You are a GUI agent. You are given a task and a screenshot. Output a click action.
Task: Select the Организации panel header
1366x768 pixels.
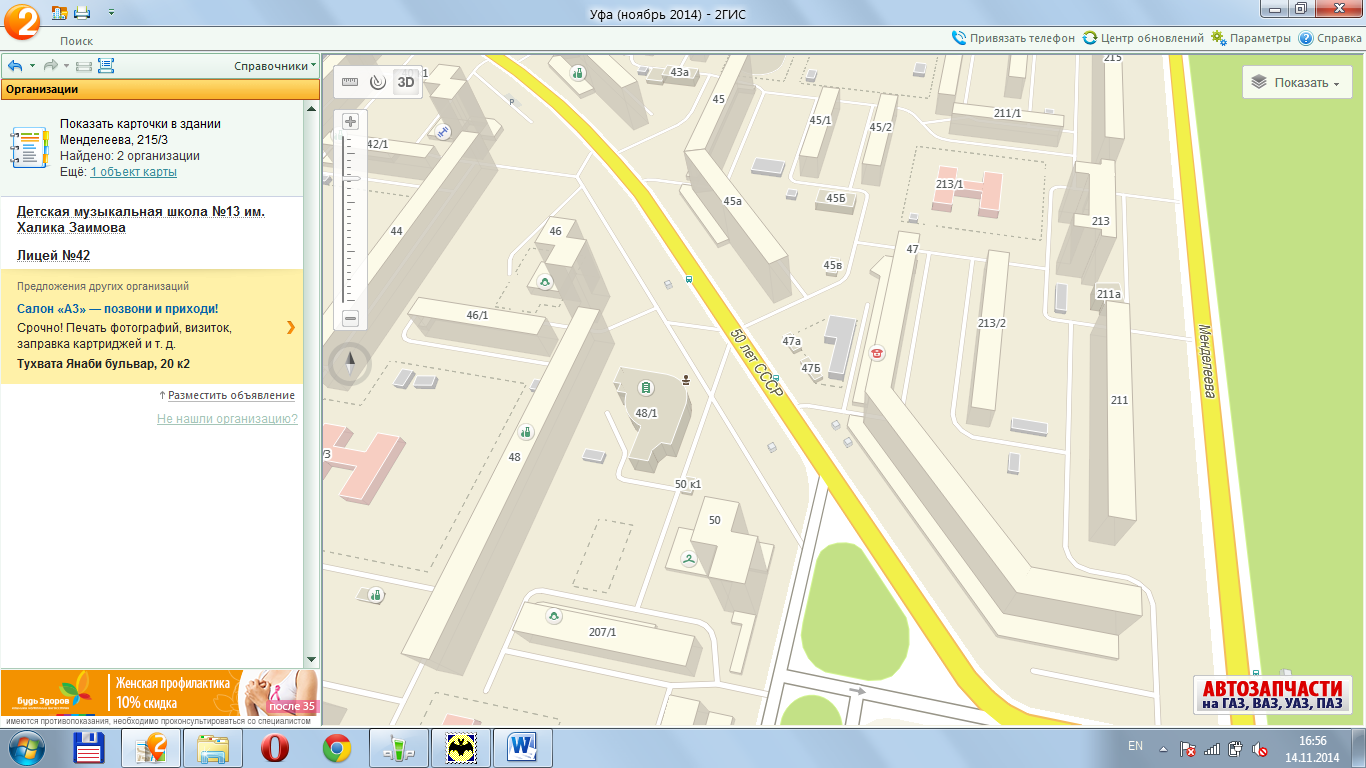pyautogui.click(x=160, y=89)
